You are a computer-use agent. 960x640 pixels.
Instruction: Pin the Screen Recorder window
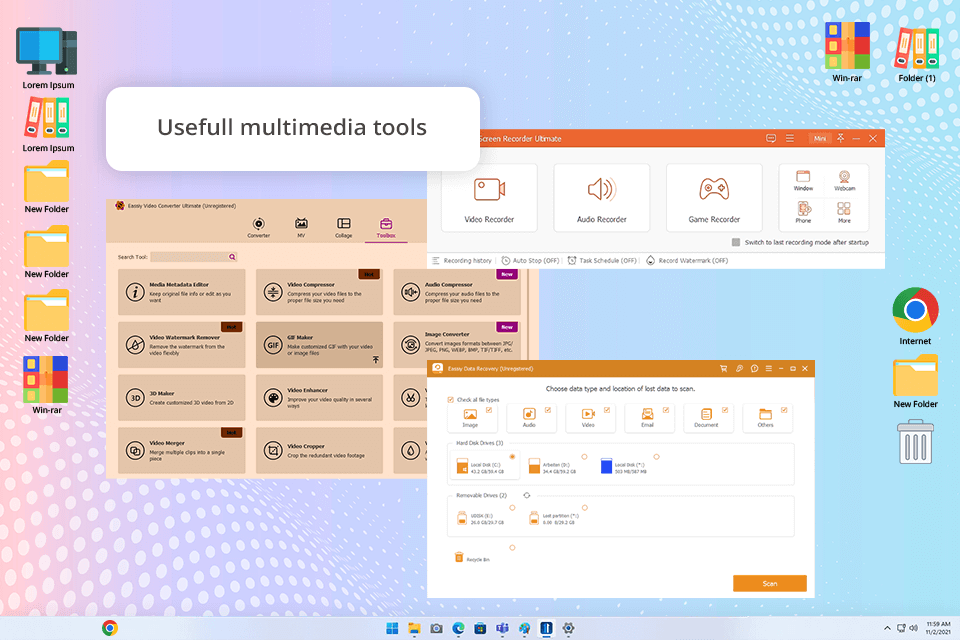pos(841,138)
